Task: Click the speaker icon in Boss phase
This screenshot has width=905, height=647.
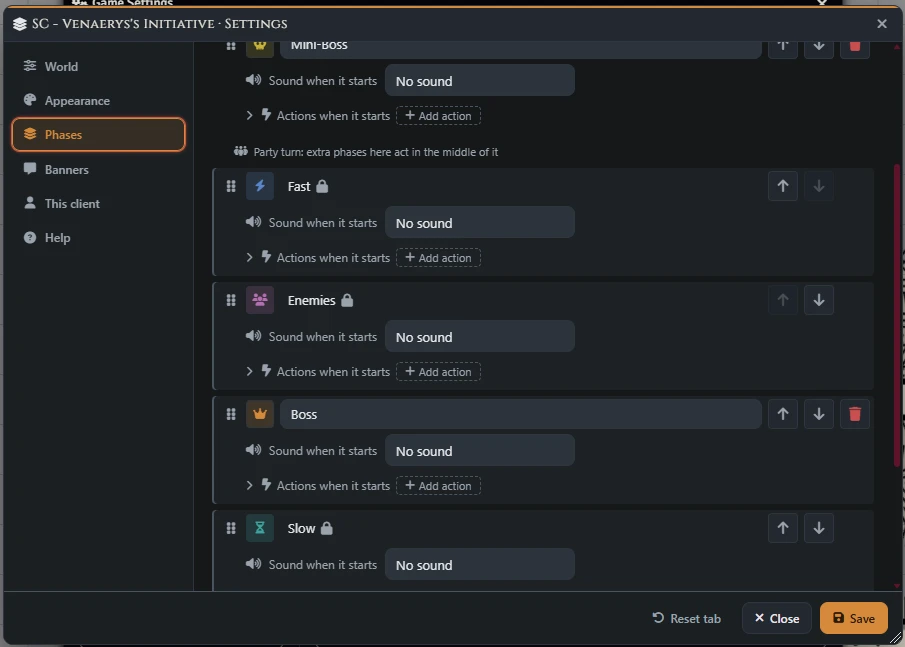Action: click(253, 450)
